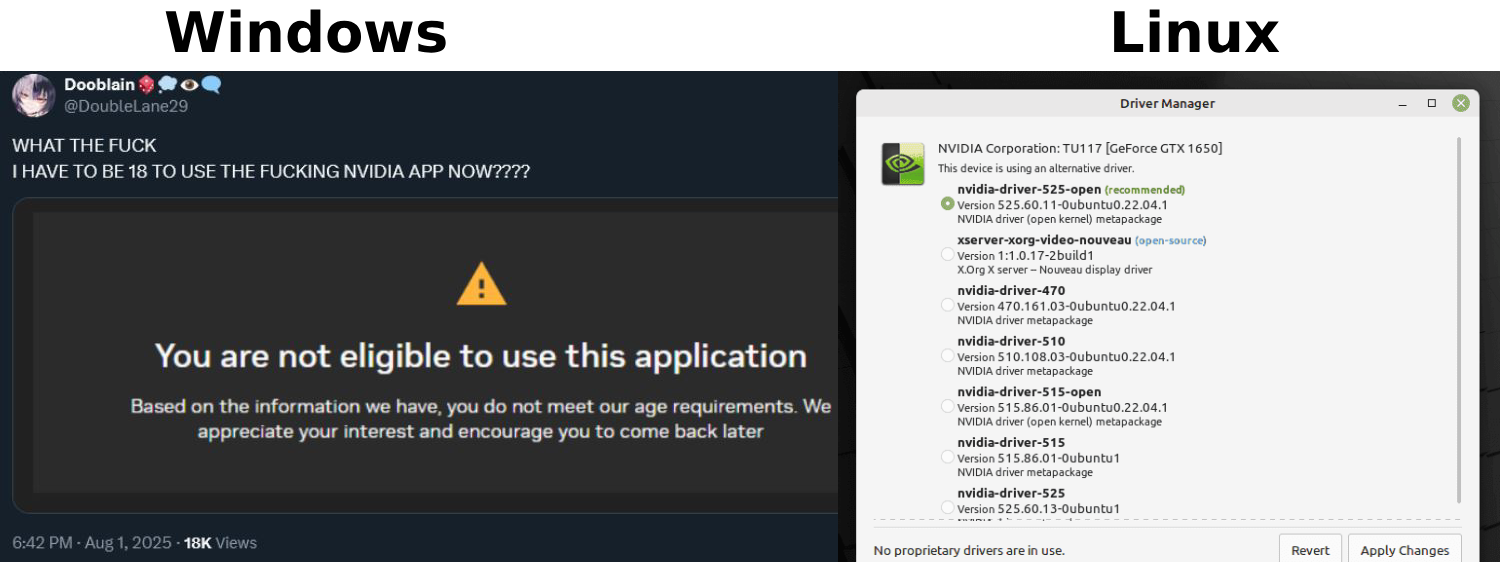Click 'This device is using an alternative driver.' text
The image size is (1500, 562).
click(1036, 168)
